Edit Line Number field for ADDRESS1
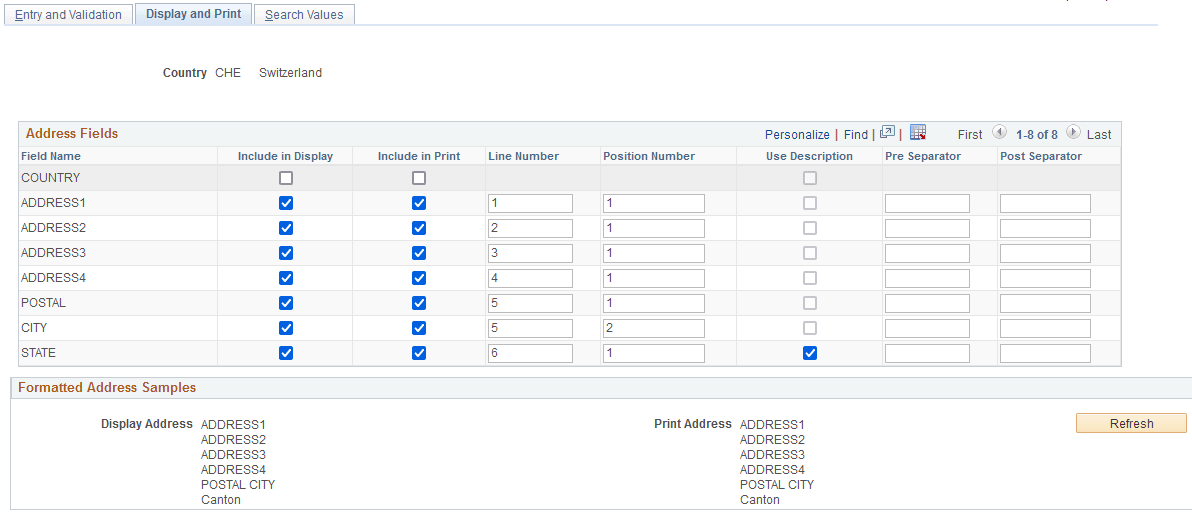This screenshot has height=514, width=1192. click(530, 203)
